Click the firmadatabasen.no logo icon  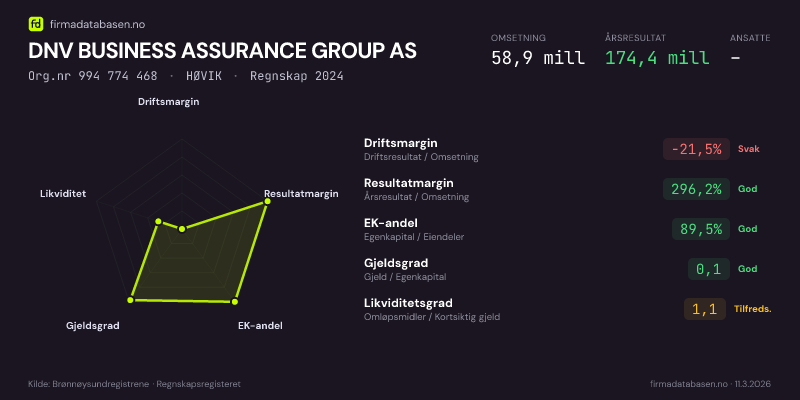tap(37, 22)
